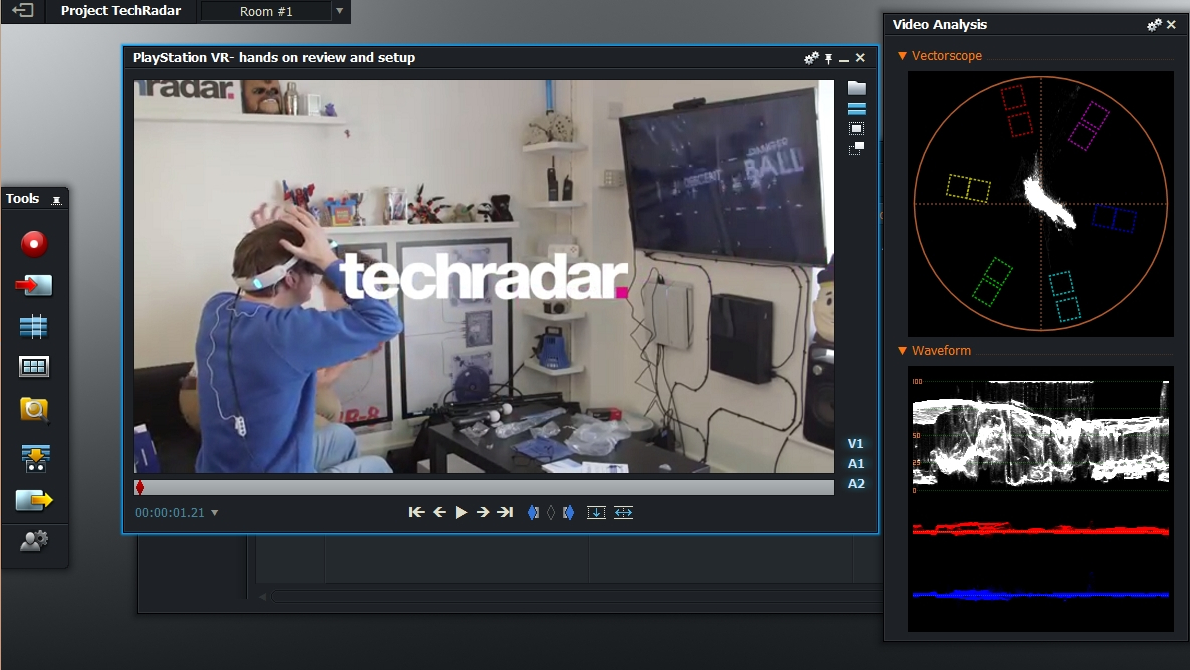This screenshot has height=670, width=1190.
Task: Open the viewer settings cog menu
Action: [x=810, y=58]
